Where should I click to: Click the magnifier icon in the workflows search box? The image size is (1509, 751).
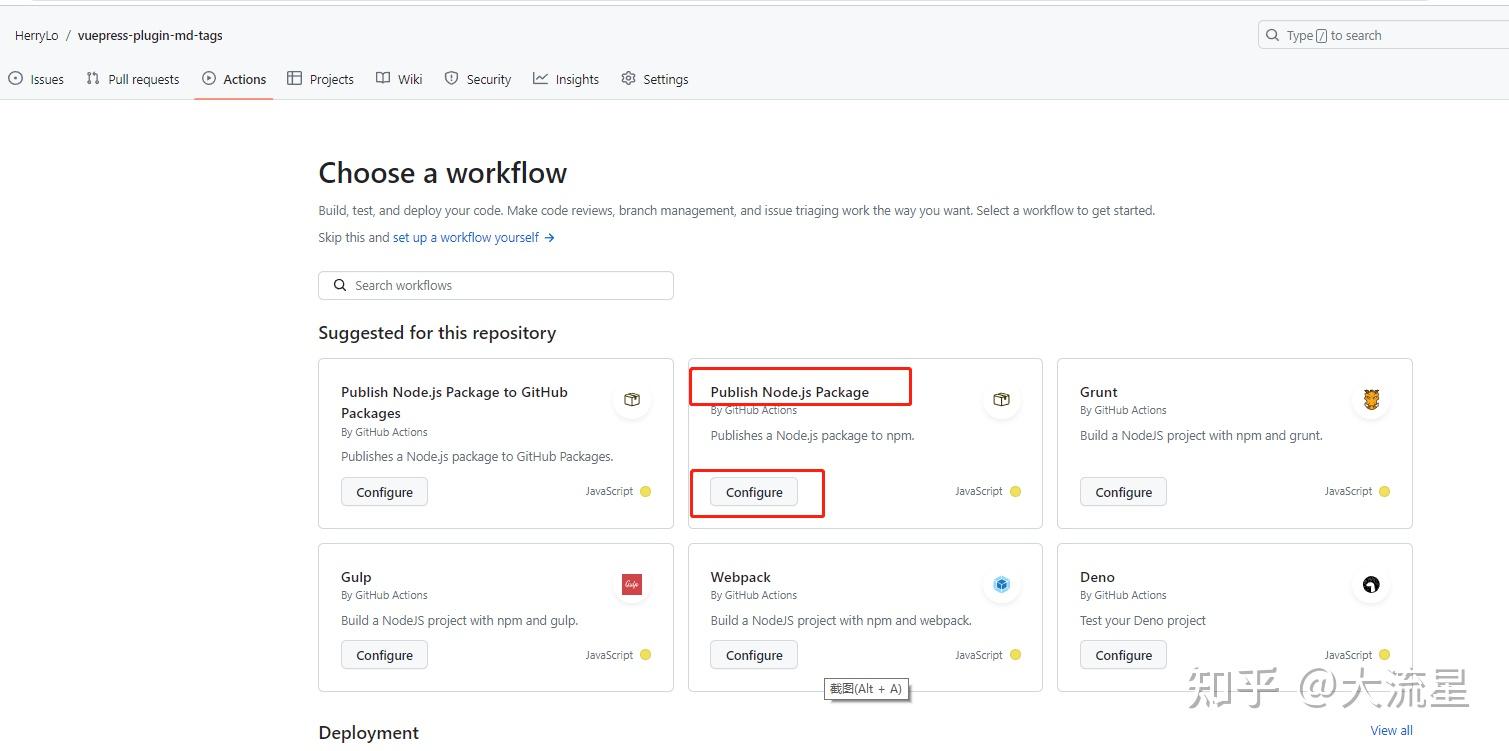340,285
